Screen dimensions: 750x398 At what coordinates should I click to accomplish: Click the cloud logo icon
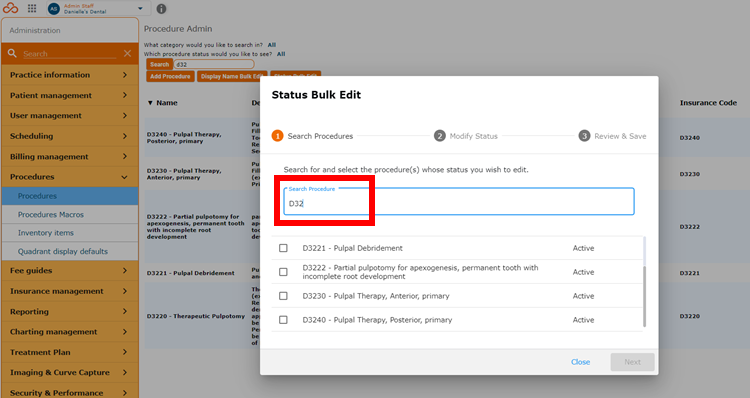(x=11, y=8)
